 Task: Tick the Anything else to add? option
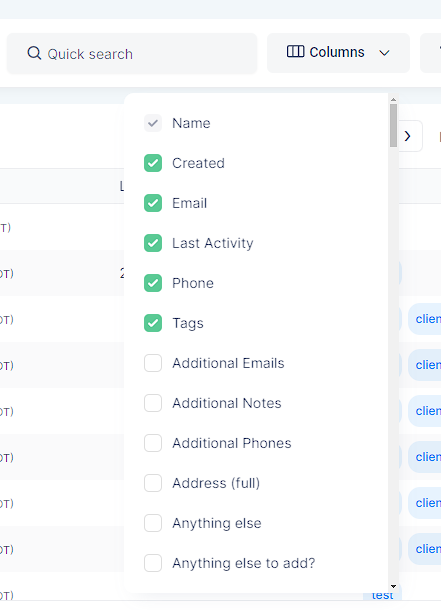pyautogui.click(x=153, y=563)
